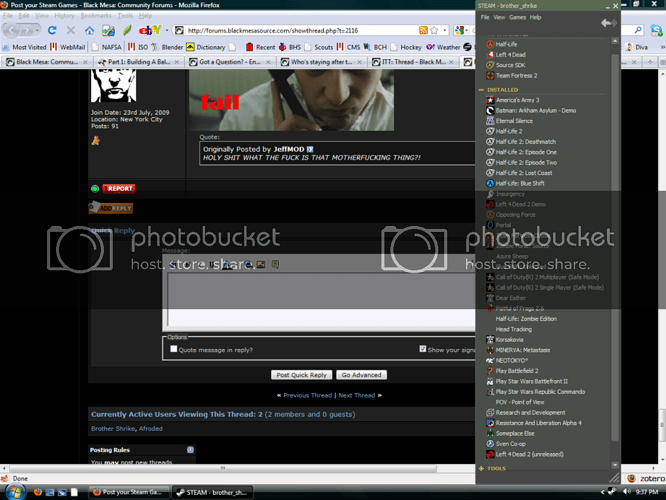
Task: Go to Firefox home page icon
Action: (89, 30)
